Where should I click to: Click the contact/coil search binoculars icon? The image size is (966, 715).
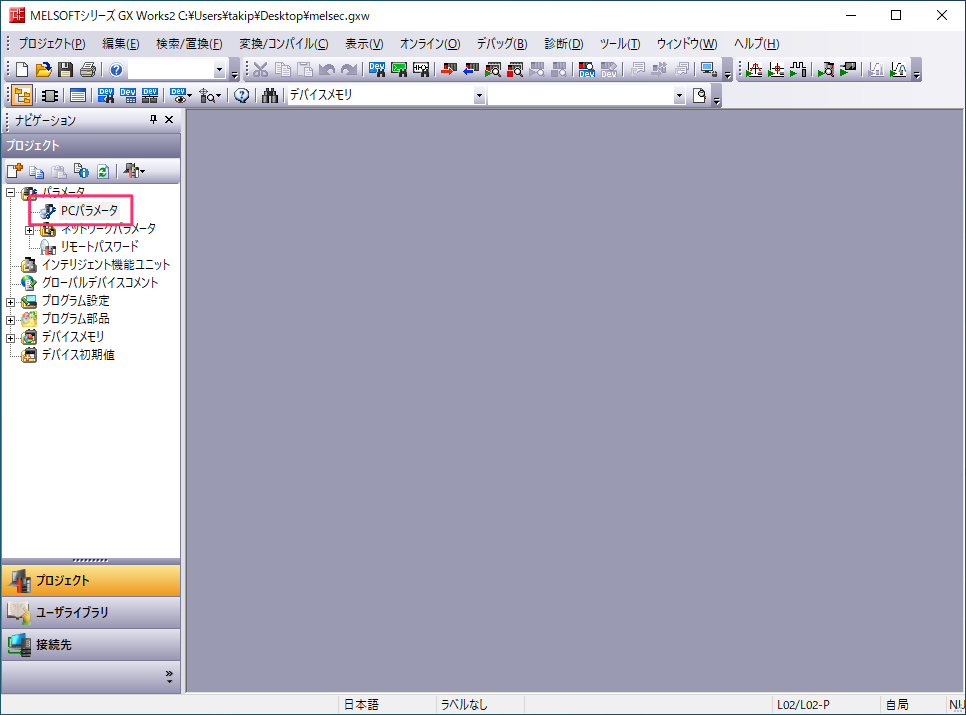(x=421, y=70)
